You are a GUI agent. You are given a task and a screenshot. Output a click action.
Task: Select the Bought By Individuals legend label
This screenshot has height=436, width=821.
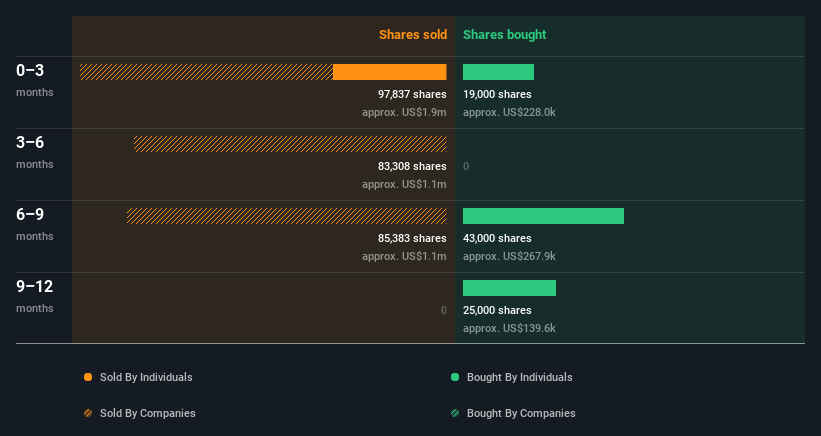(x=519, y=377)
